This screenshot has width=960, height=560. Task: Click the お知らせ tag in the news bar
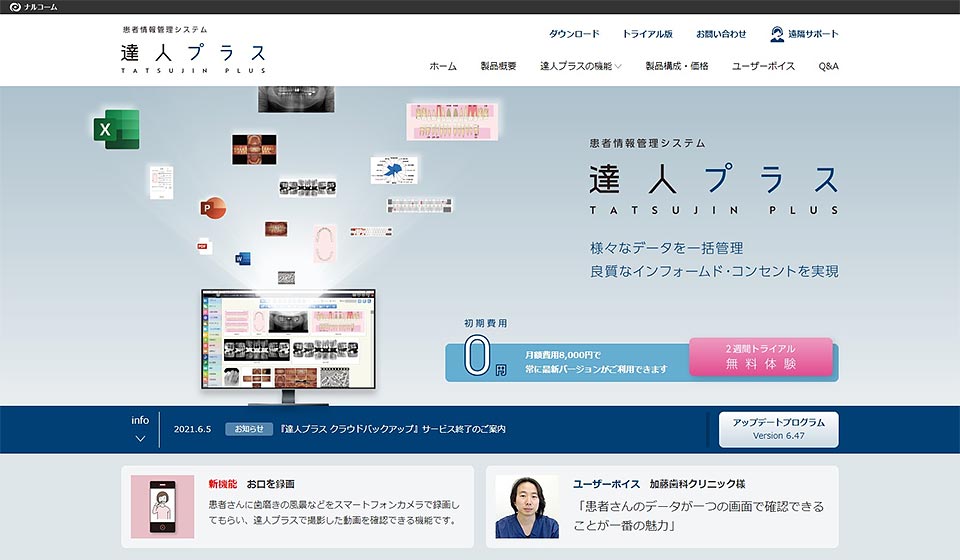tap(249, 429)
